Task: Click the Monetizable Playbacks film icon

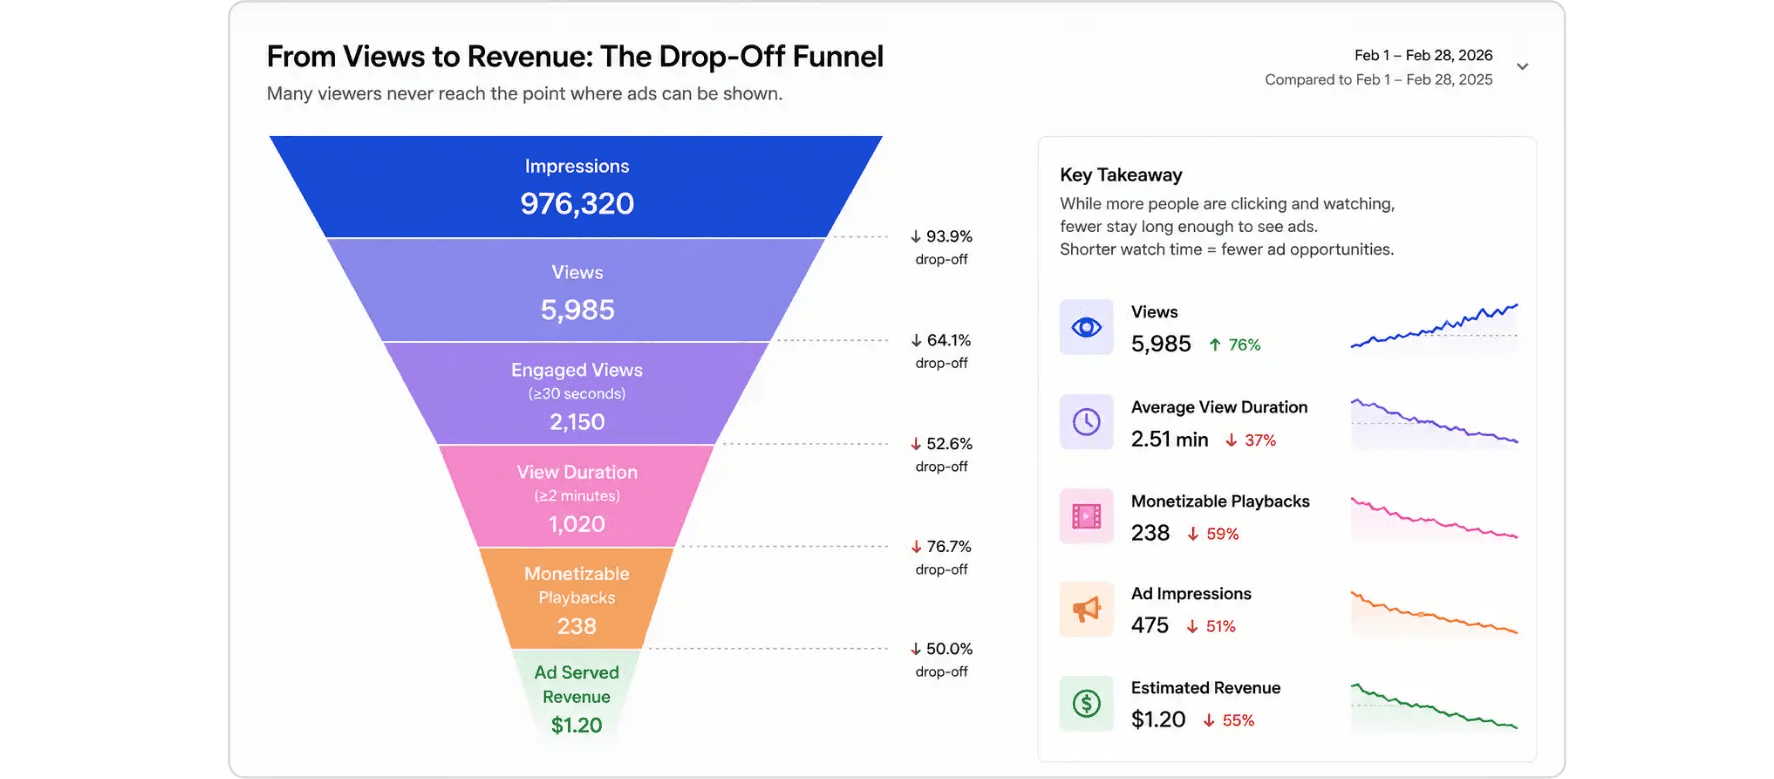Action: 1086,516
